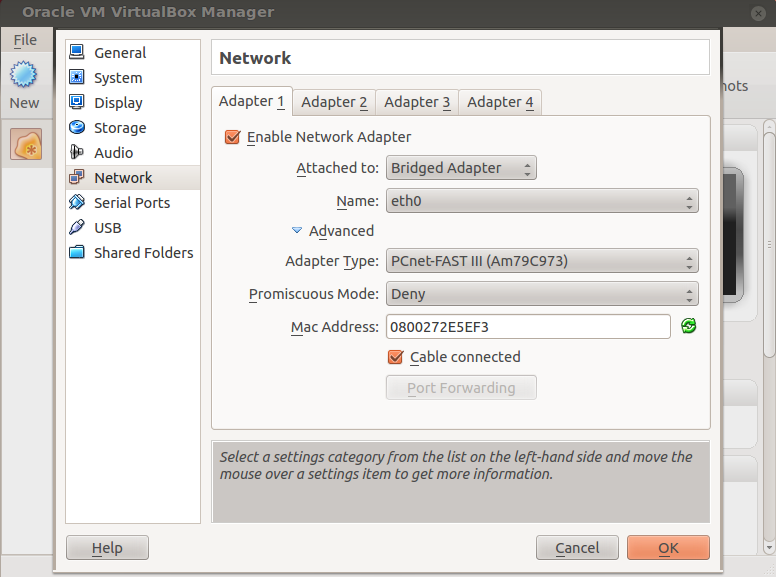Click the Port Forwarding button
776x577 pixels.
click(x=461, y=387)
